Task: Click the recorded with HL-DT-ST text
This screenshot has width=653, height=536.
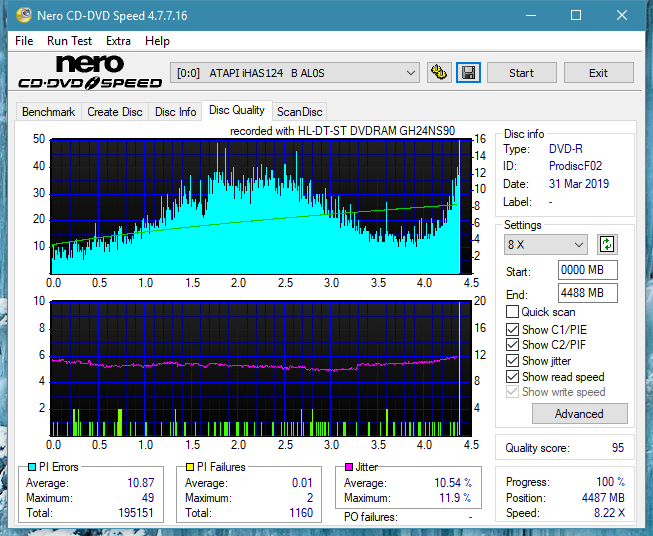Action: [x=342, y=131]
